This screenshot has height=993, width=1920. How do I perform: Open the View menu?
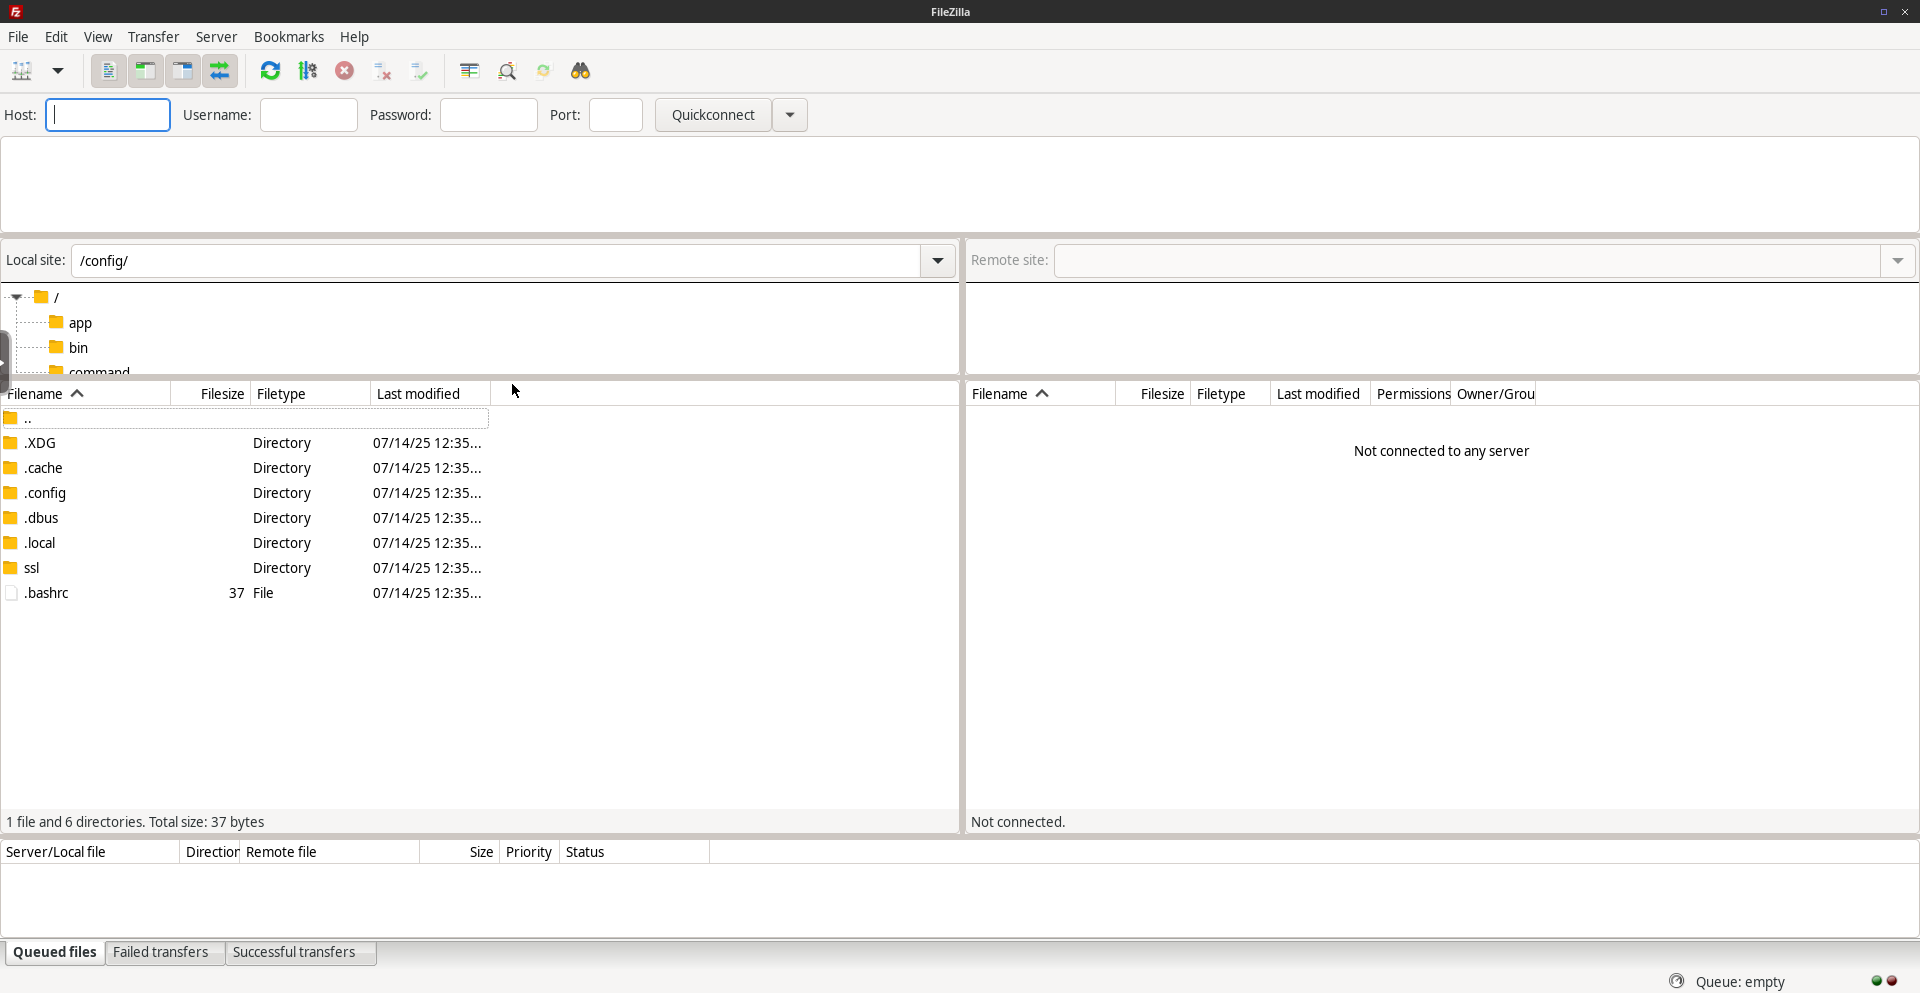pos(98,37)
